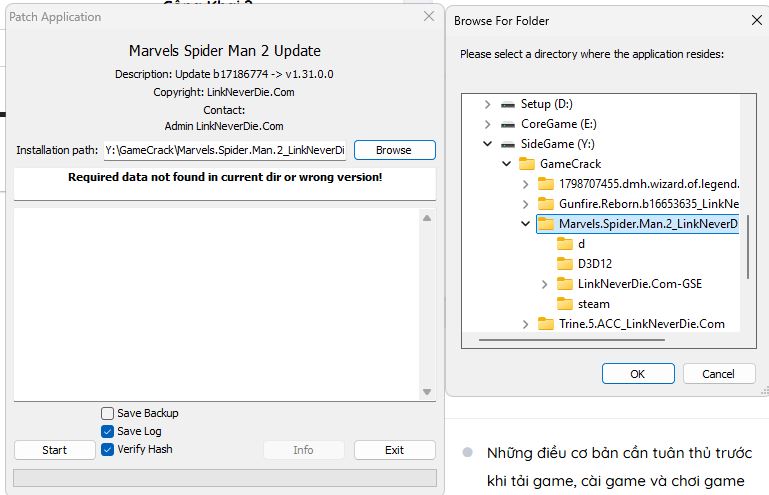Viewport: 769px width, 495px height.
Task: Click the Installation path text field
Action: [x=225, y=150]
